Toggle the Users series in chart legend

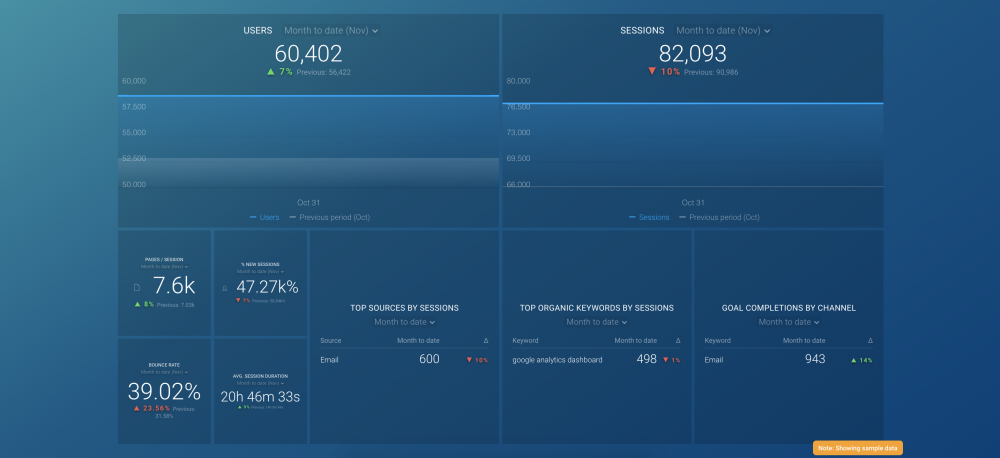pos(264,217)
